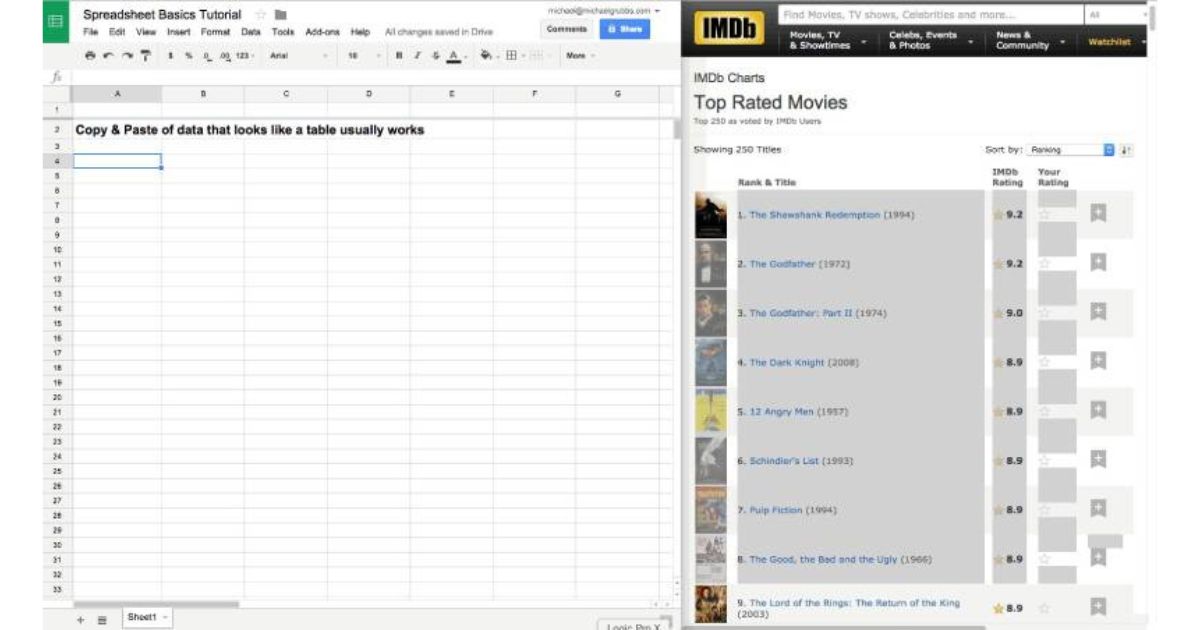Image resolution: width=1200 pixels, height=630 pixels.
Task: Open The Dark Knight movie link
Action: point(787,362)
